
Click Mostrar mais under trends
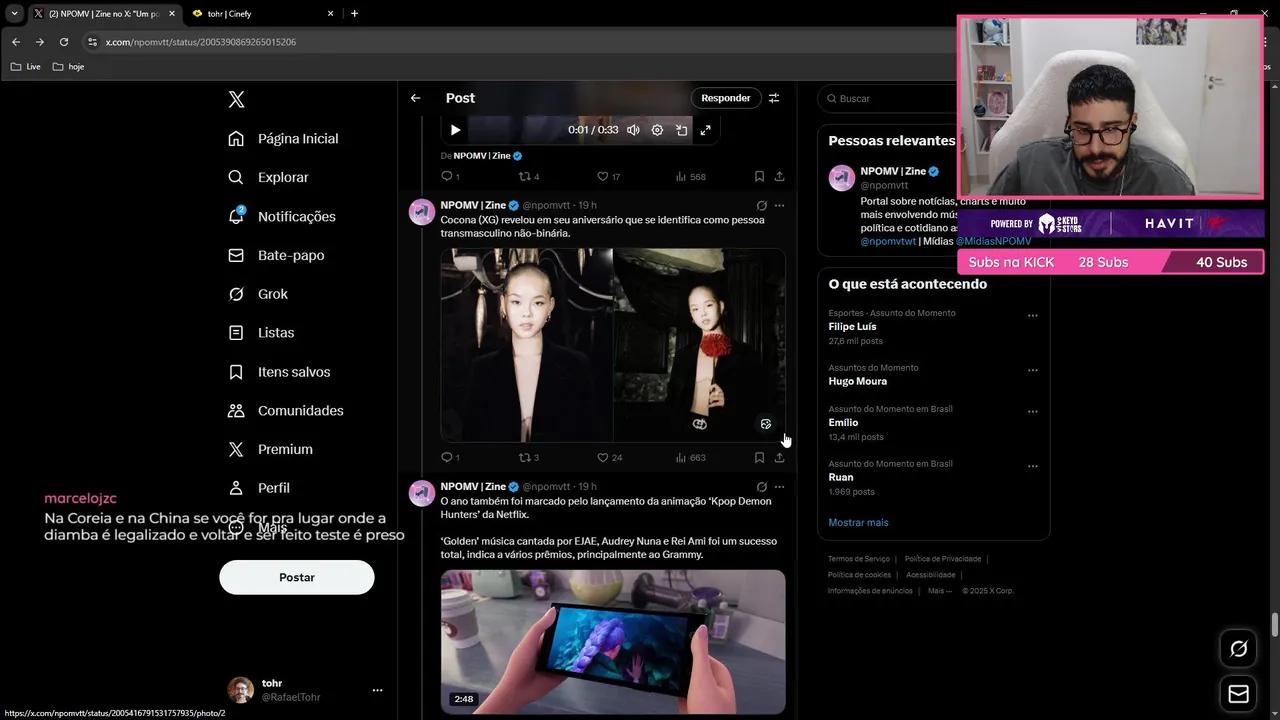(858, 522)
